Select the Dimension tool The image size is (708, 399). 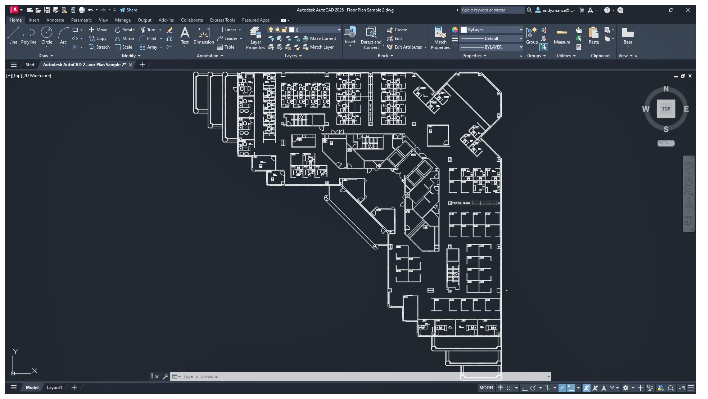tap(204, 35)
